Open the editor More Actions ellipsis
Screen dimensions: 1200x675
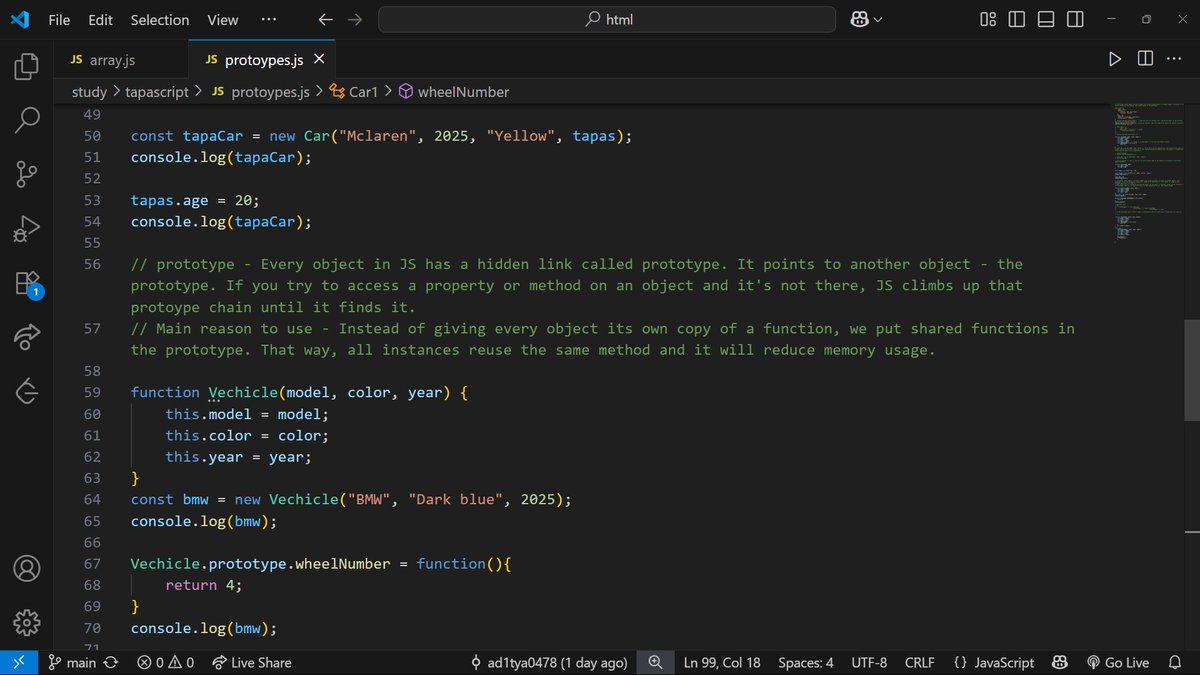coord(1174,59)
